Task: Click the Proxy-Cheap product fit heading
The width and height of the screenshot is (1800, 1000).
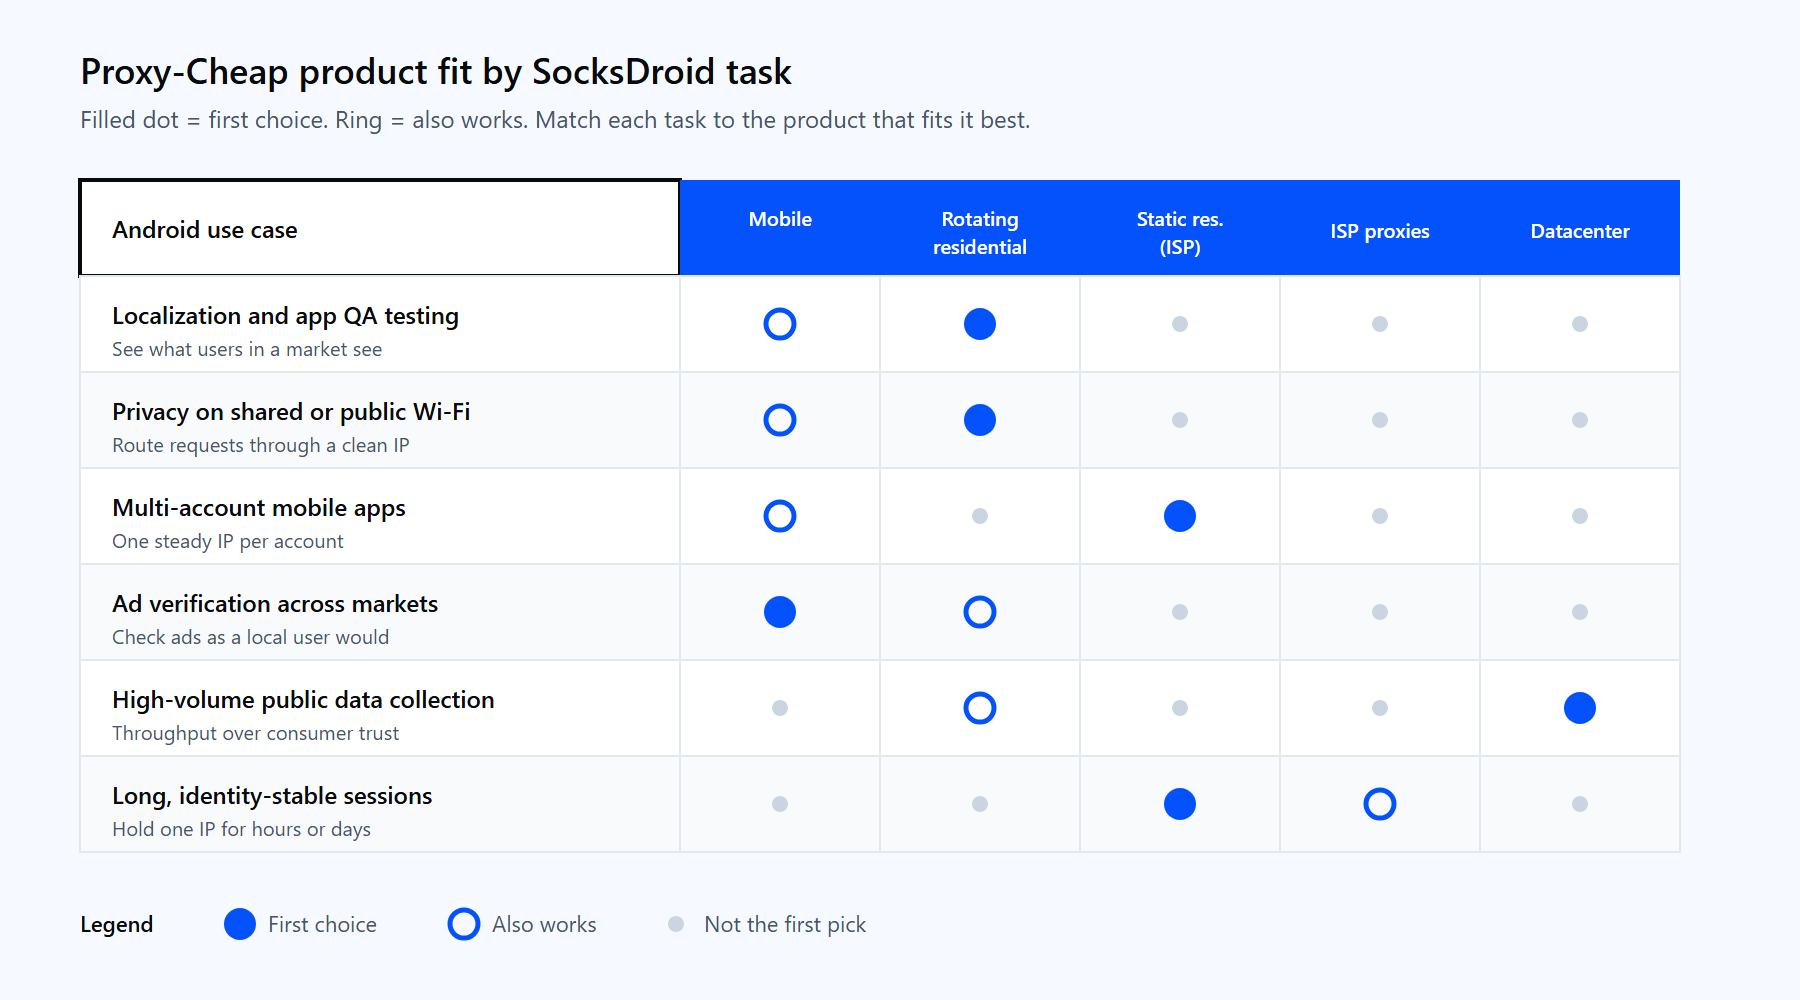Action: point(436,72)
